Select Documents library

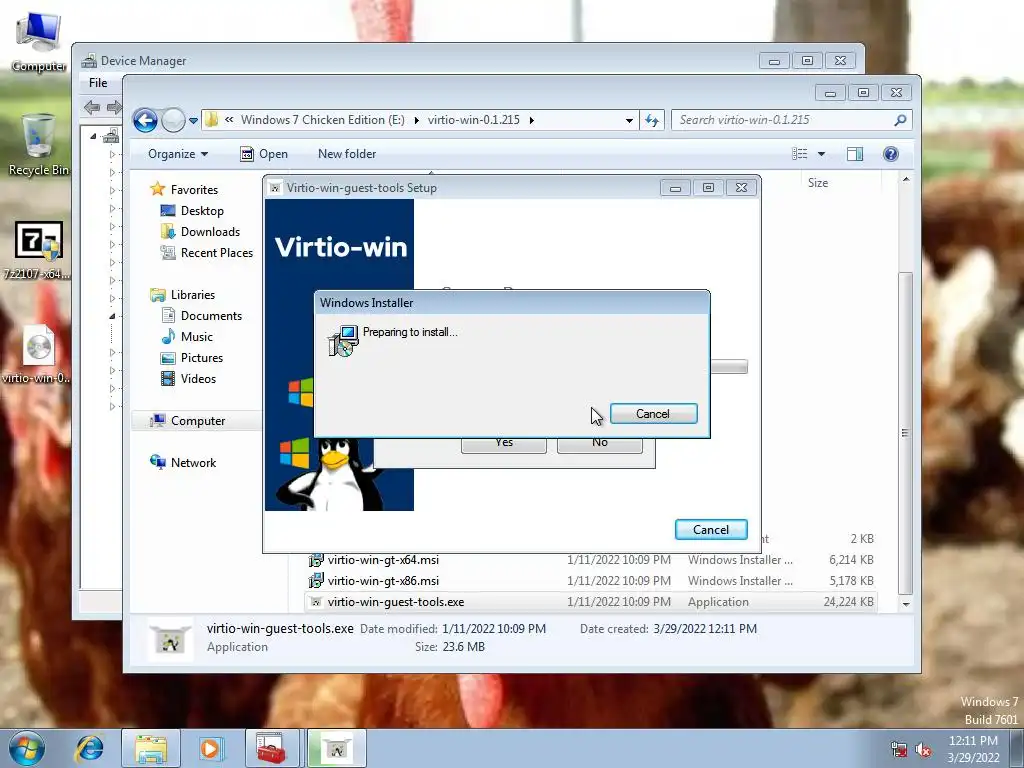(x=202, y=315)
